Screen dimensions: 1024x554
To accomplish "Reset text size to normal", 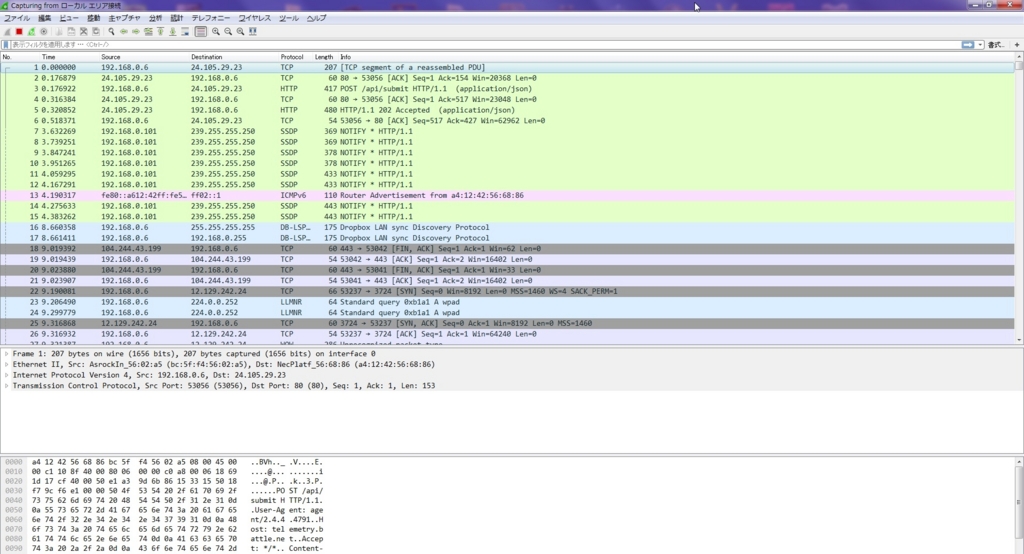I will tap(240, 31).
